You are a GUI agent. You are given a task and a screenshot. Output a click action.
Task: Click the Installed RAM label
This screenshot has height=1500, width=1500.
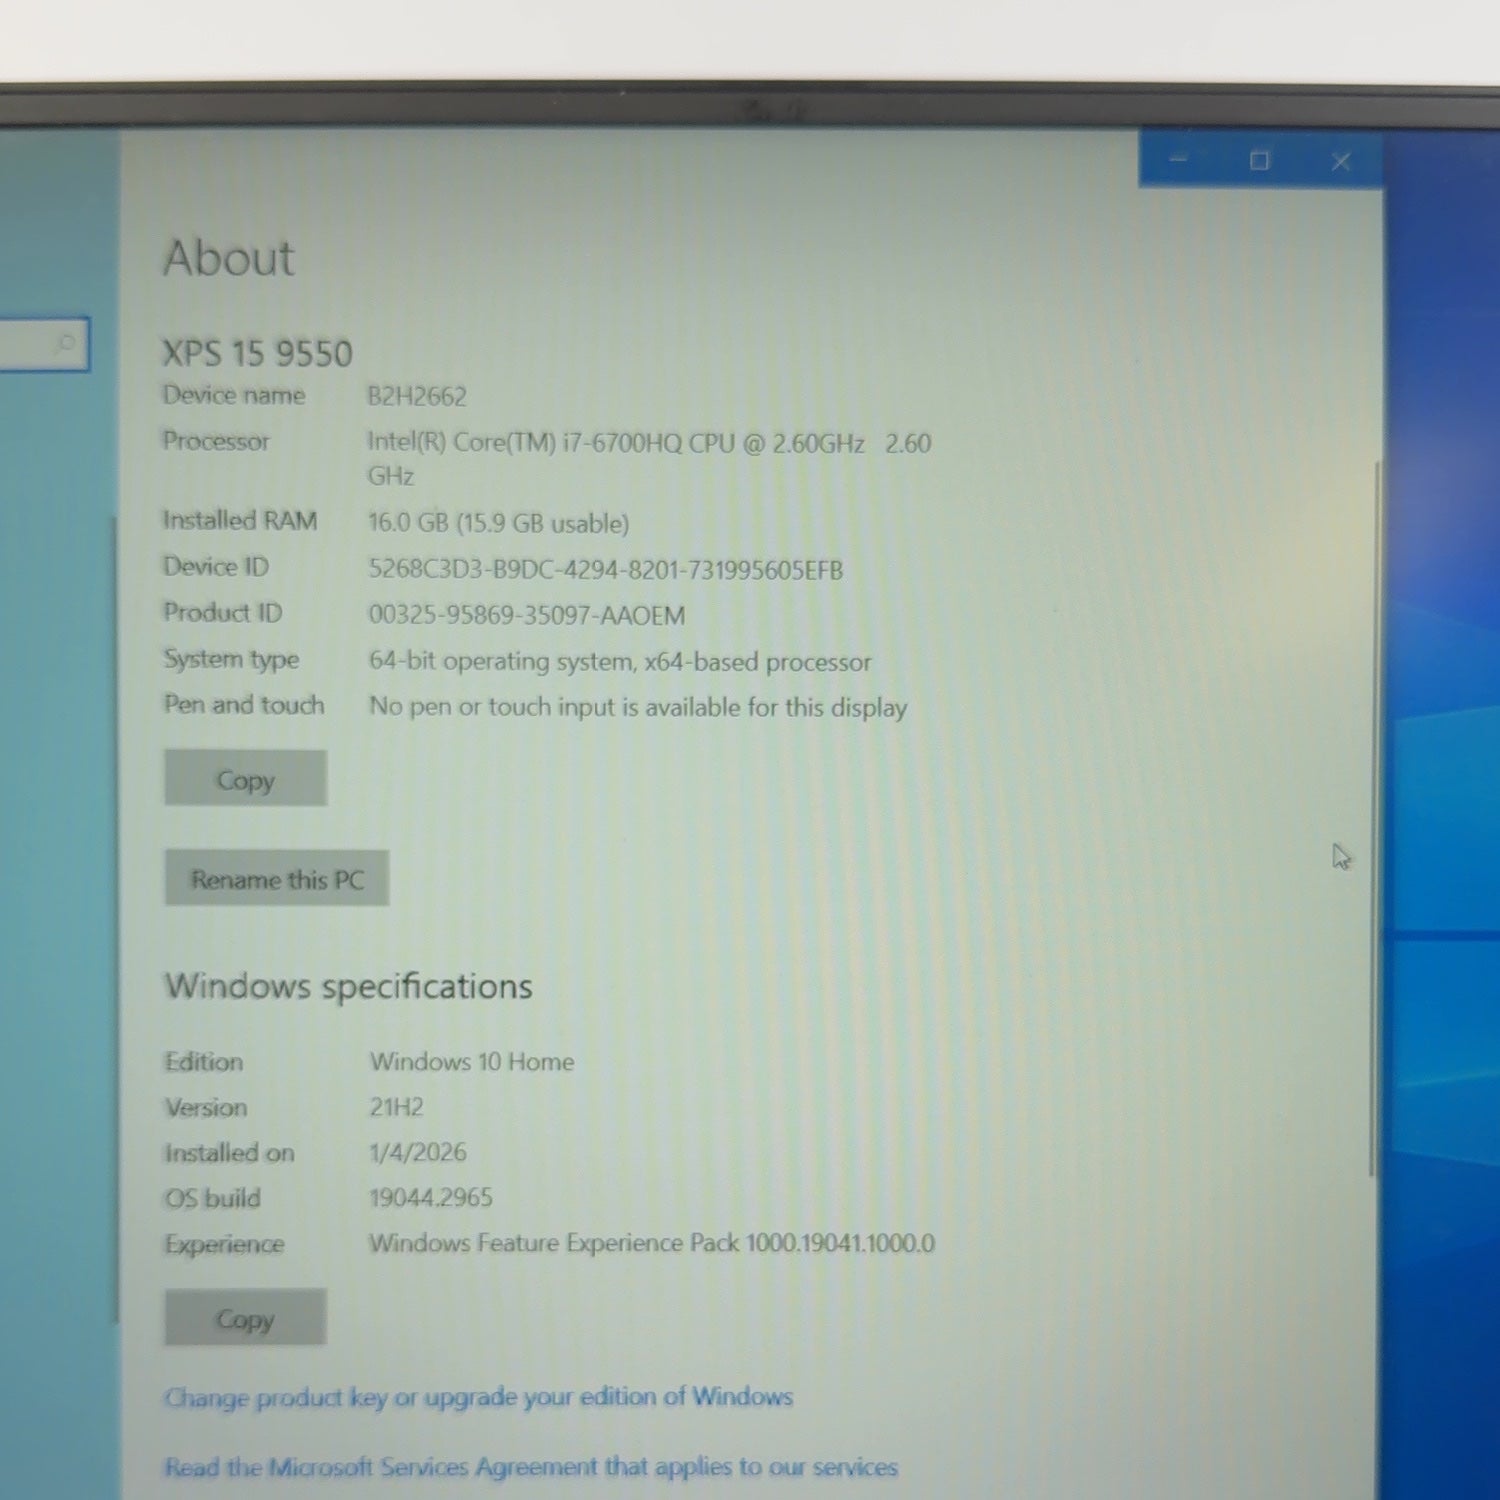pos(240,520)
